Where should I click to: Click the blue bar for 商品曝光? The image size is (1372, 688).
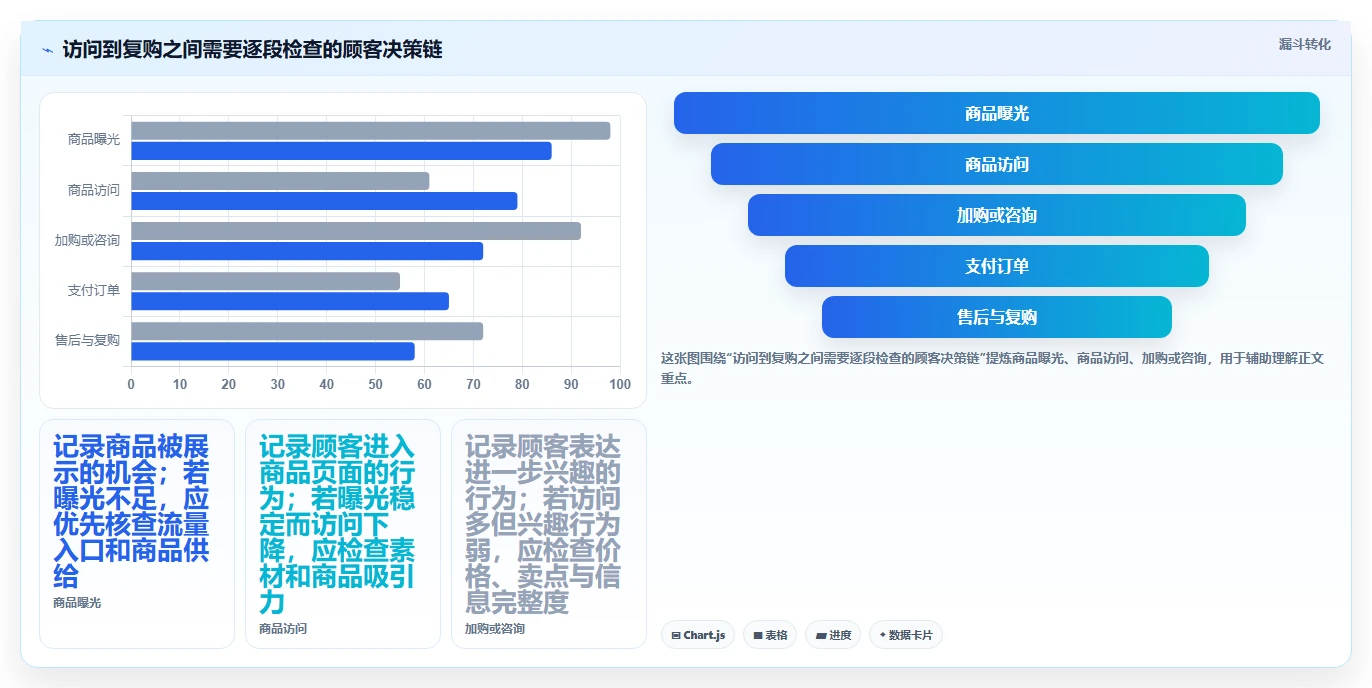[x=341, y=151]
